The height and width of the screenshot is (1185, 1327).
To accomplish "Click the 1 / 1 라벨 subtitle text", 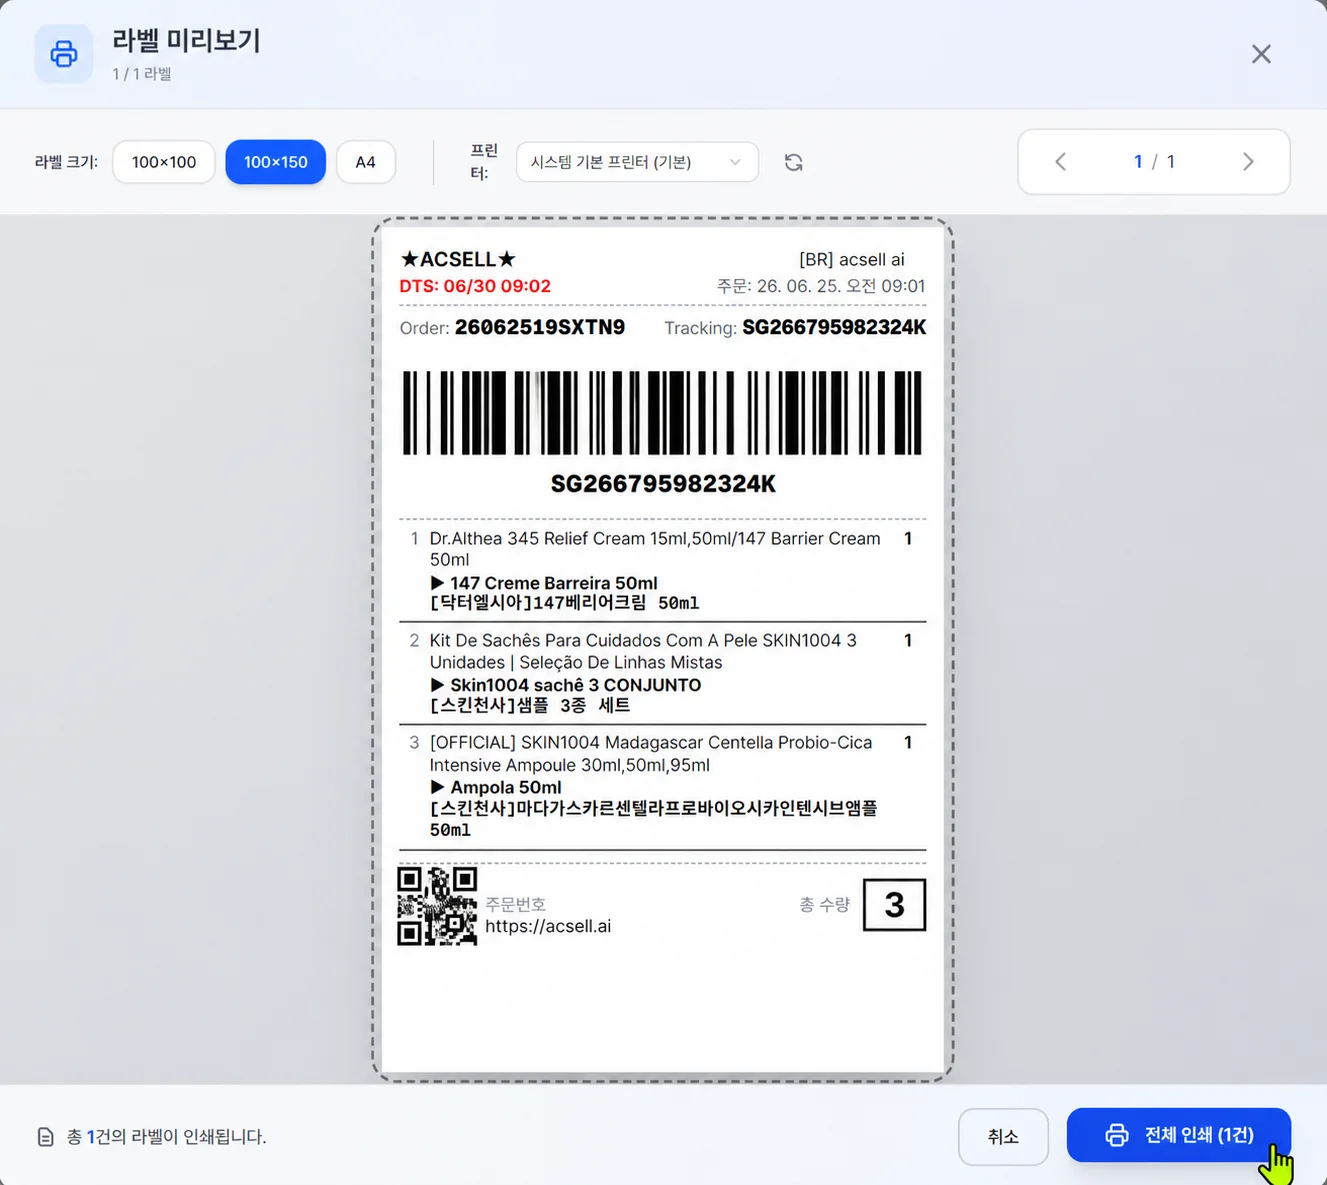I will tap(142, 74).
